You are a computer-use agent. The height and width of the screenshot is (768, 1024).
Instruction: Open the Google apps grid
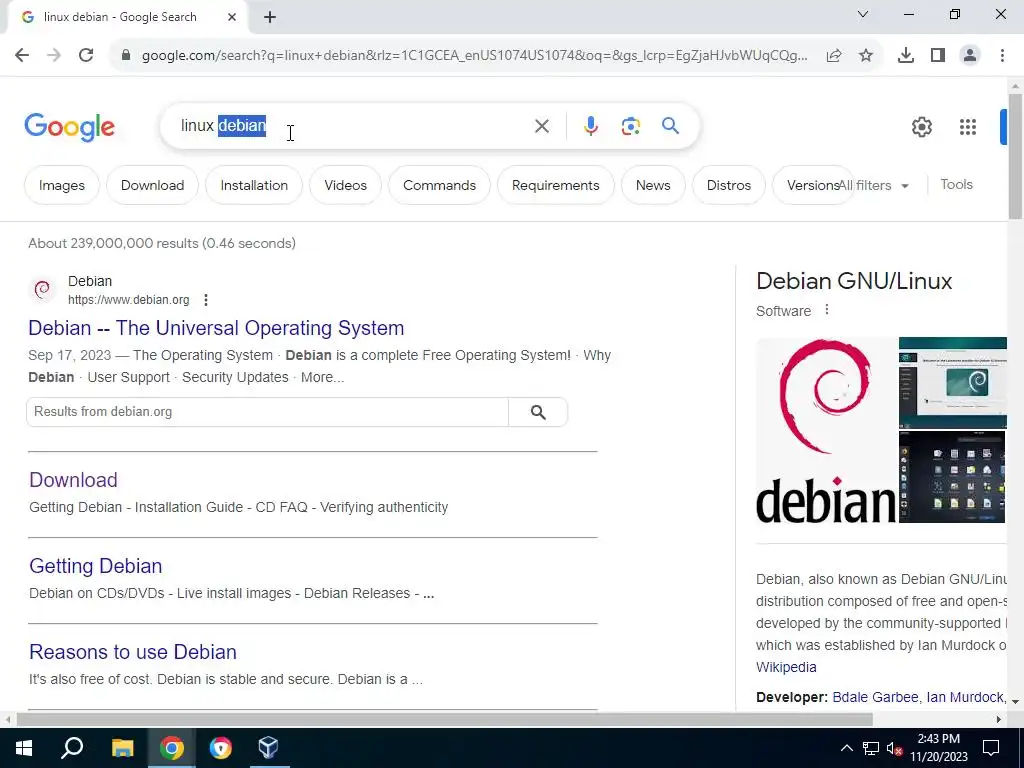click(968, 127)
